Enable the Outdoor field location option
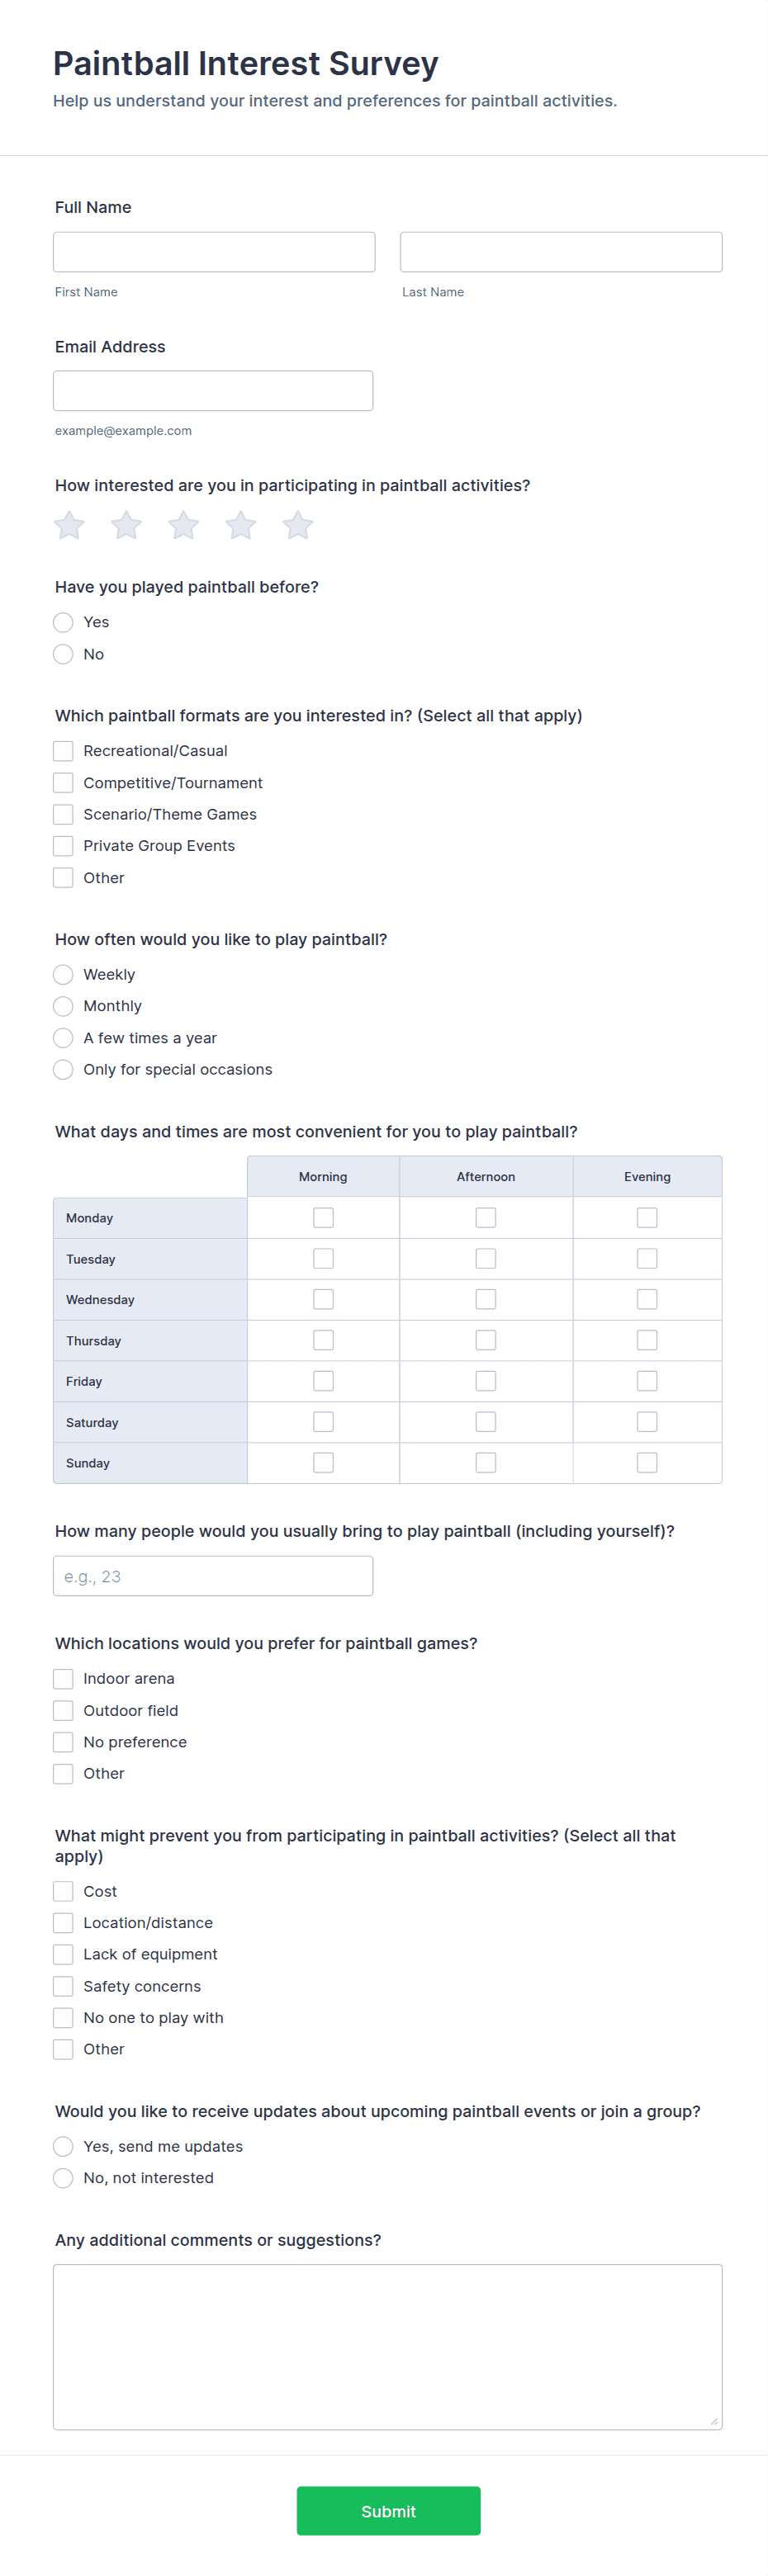Viewport: 768px width, 2576px height. (x=63, y=1710)
